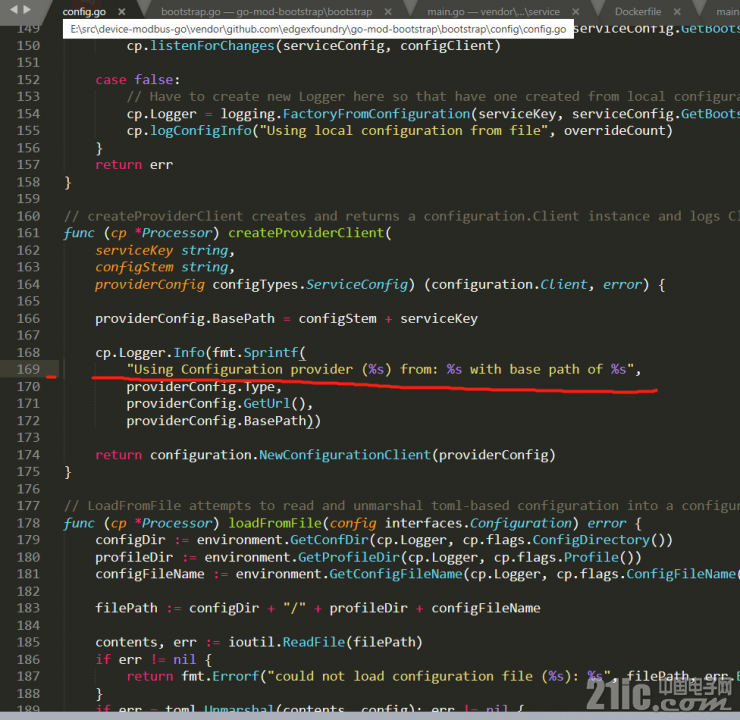
Task: Click 'configStem string,' parameter on line 163
Action: [165, 267]
